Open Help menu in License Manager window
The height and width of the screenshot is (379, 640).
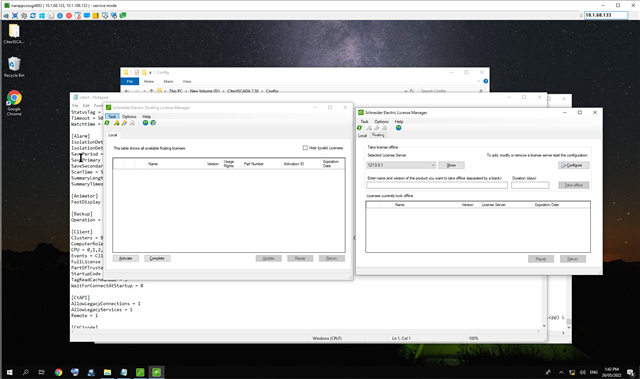399,122
